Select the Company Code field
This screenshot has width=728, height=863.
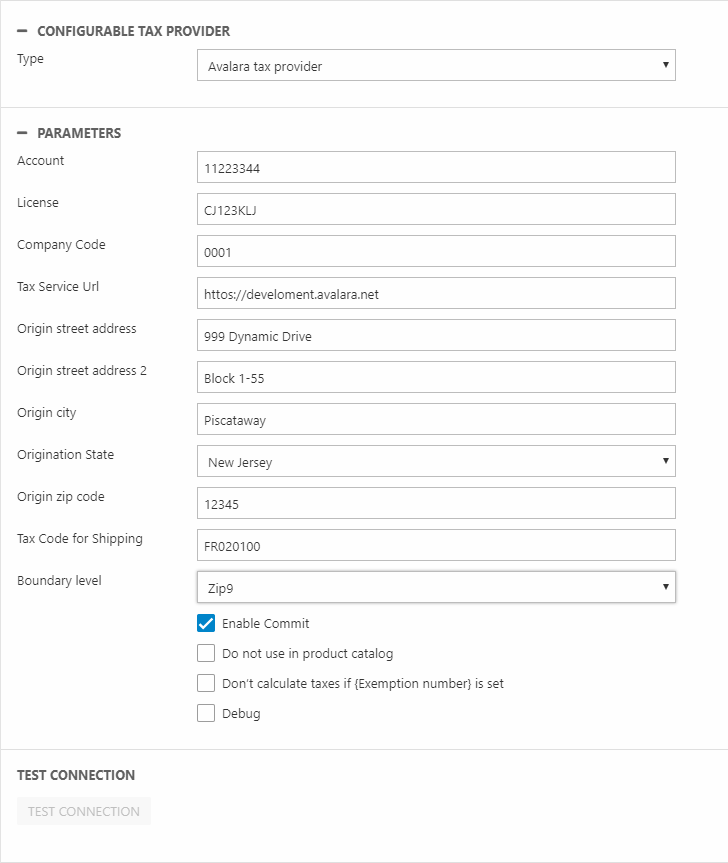[x=436, y=252]
